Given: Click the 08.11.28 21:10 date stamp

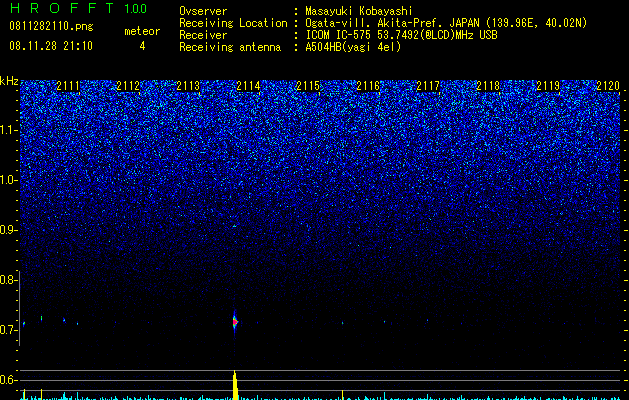Looking at the screenshot, I should point(51,46).
